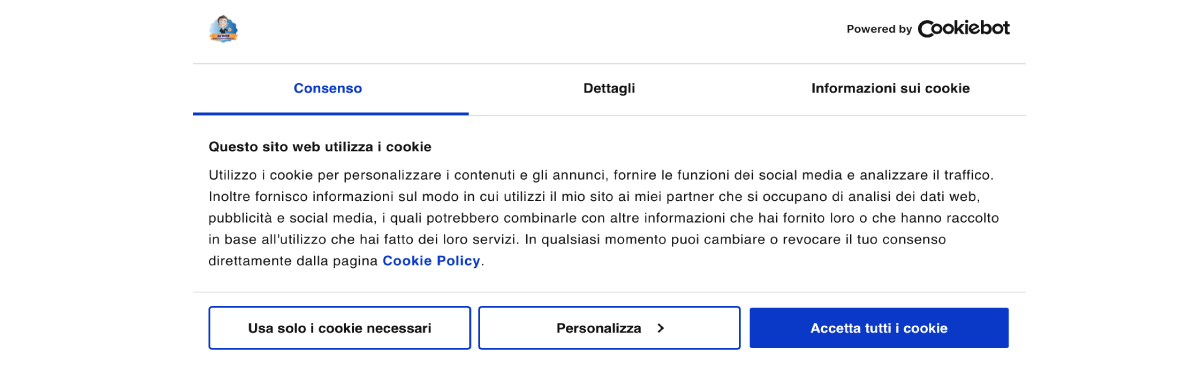Image resolution: width=1200 pixels, height=385 pixels.
Task: Switch to the Consenso tab
Action: tap(328, 89)
